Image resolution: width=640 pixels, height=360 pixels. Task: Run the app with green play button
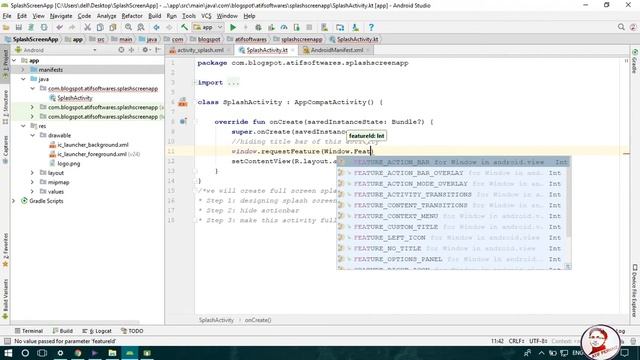233,27
